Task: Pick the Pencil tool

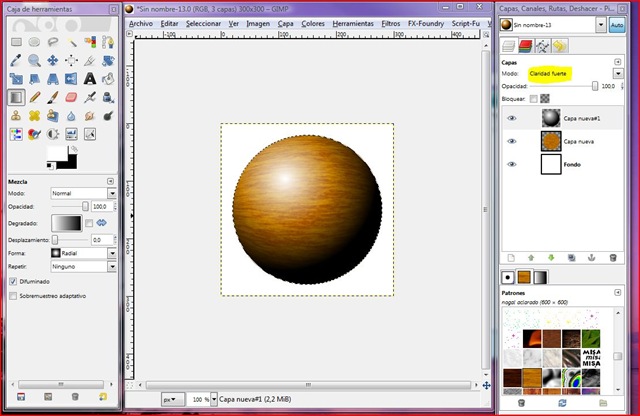Action: [35, 97]
